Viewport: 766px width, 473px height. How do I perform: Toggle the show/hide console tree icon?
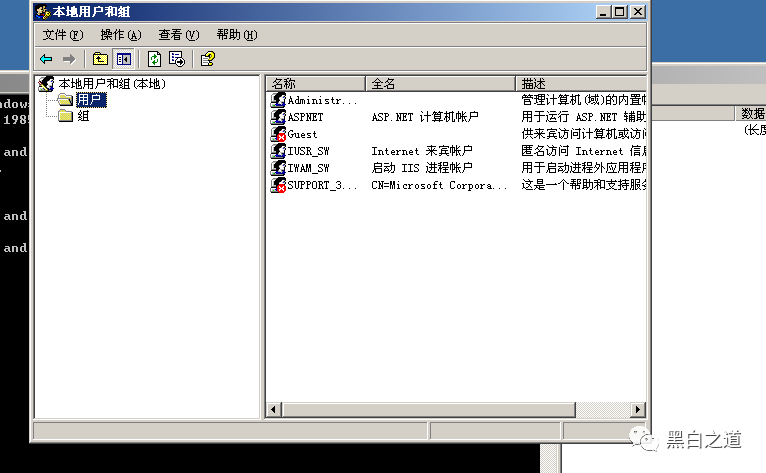[x=123, y=59]
